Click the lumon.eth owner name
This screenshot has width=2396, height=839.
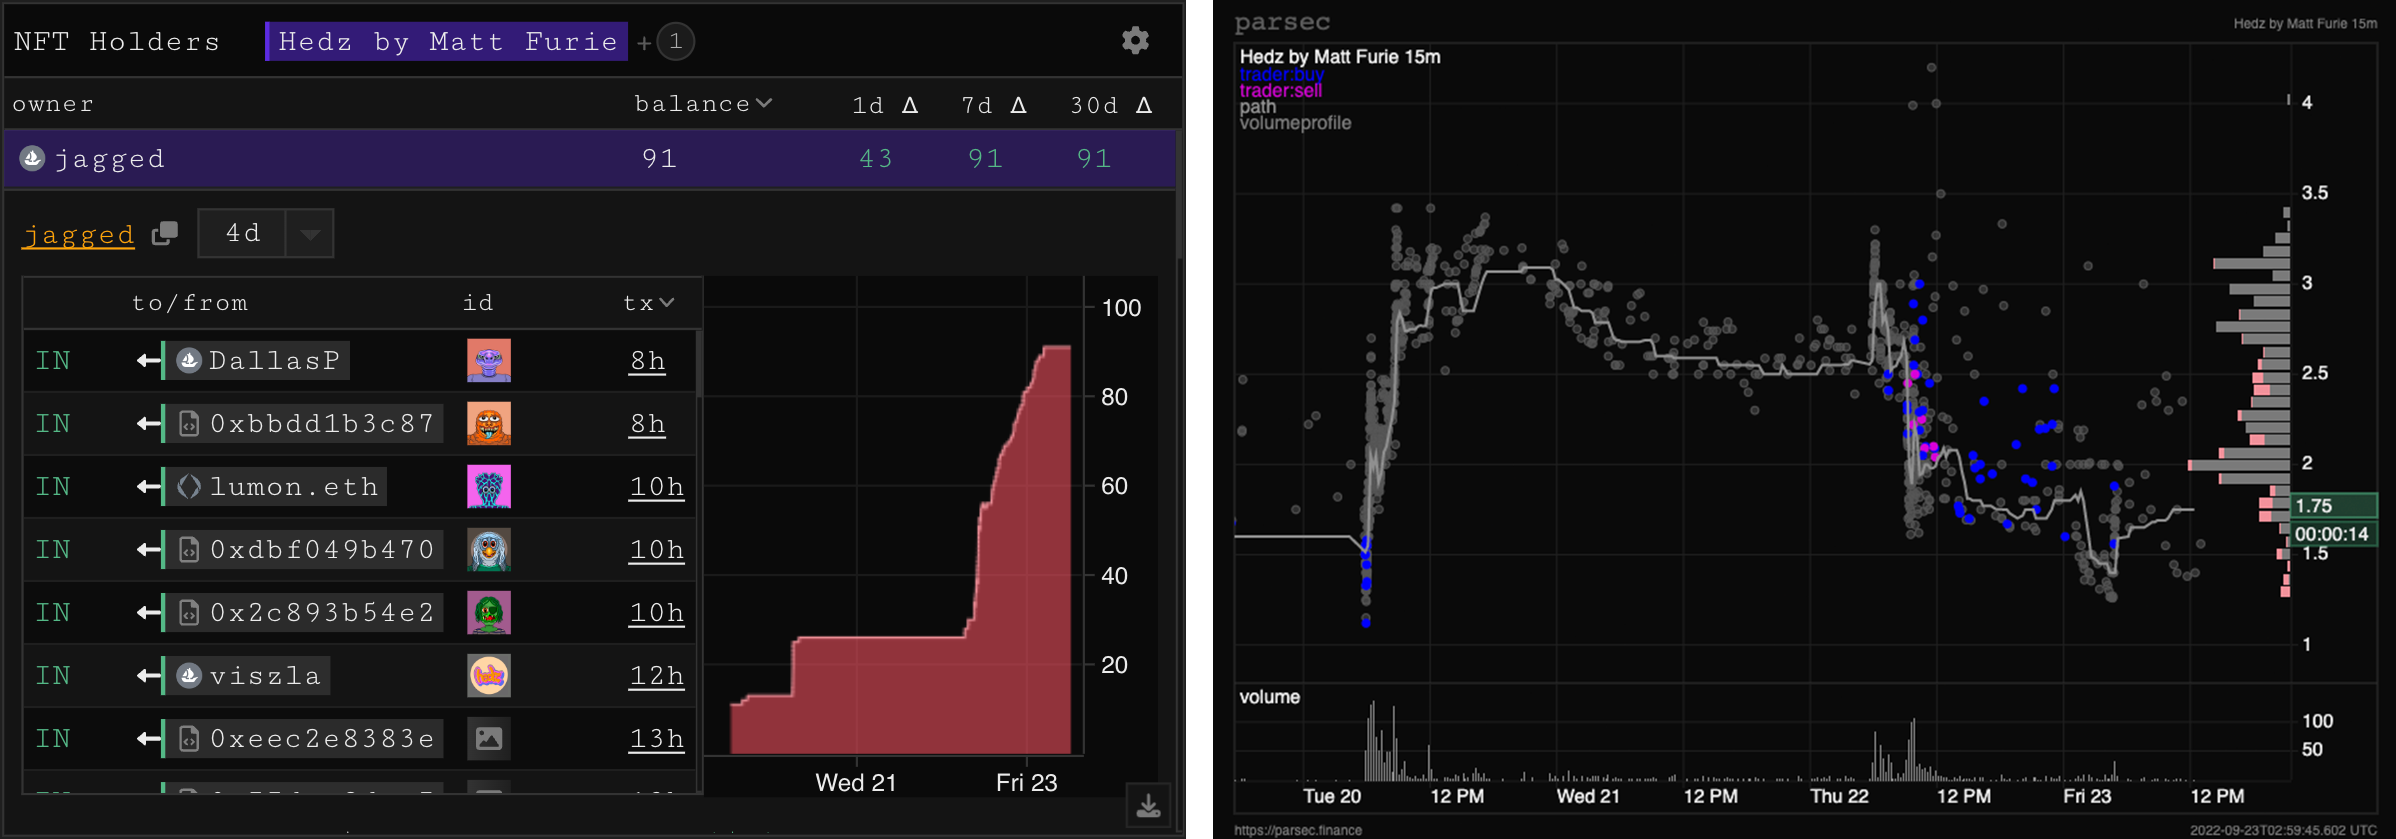click(294, 487)
